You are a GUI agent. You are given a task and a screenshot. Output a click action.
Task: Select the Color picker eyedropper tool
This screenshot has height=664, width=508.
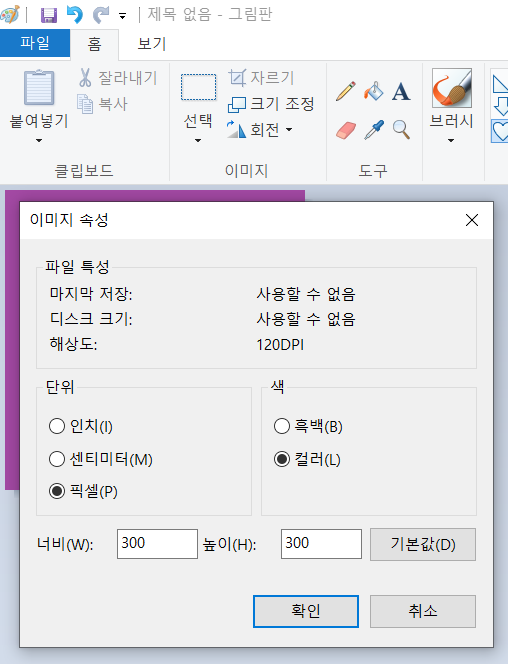pyautogui.click(x=374, y=130)
